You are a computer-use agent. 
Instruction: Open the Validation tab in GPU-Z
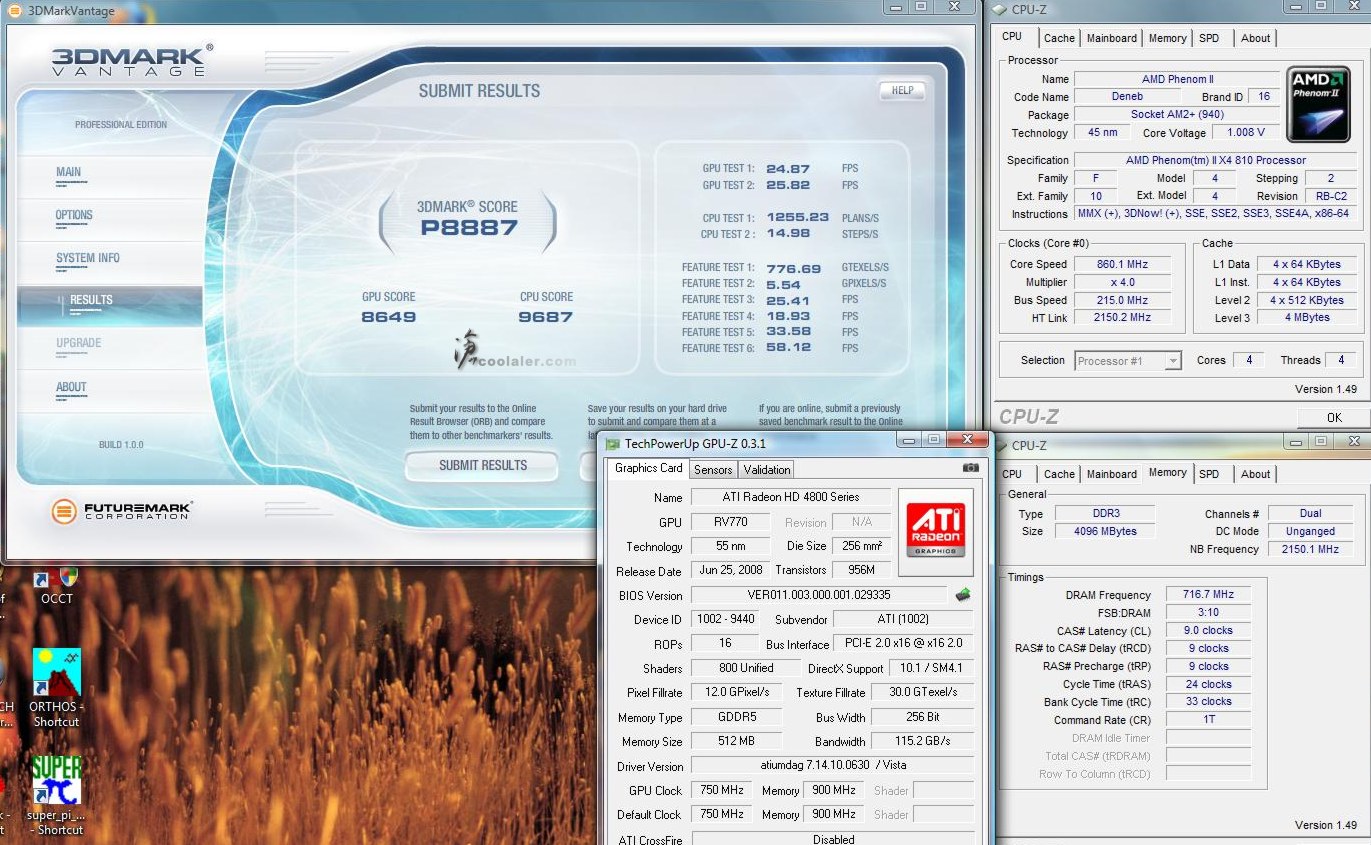point(767,470)
